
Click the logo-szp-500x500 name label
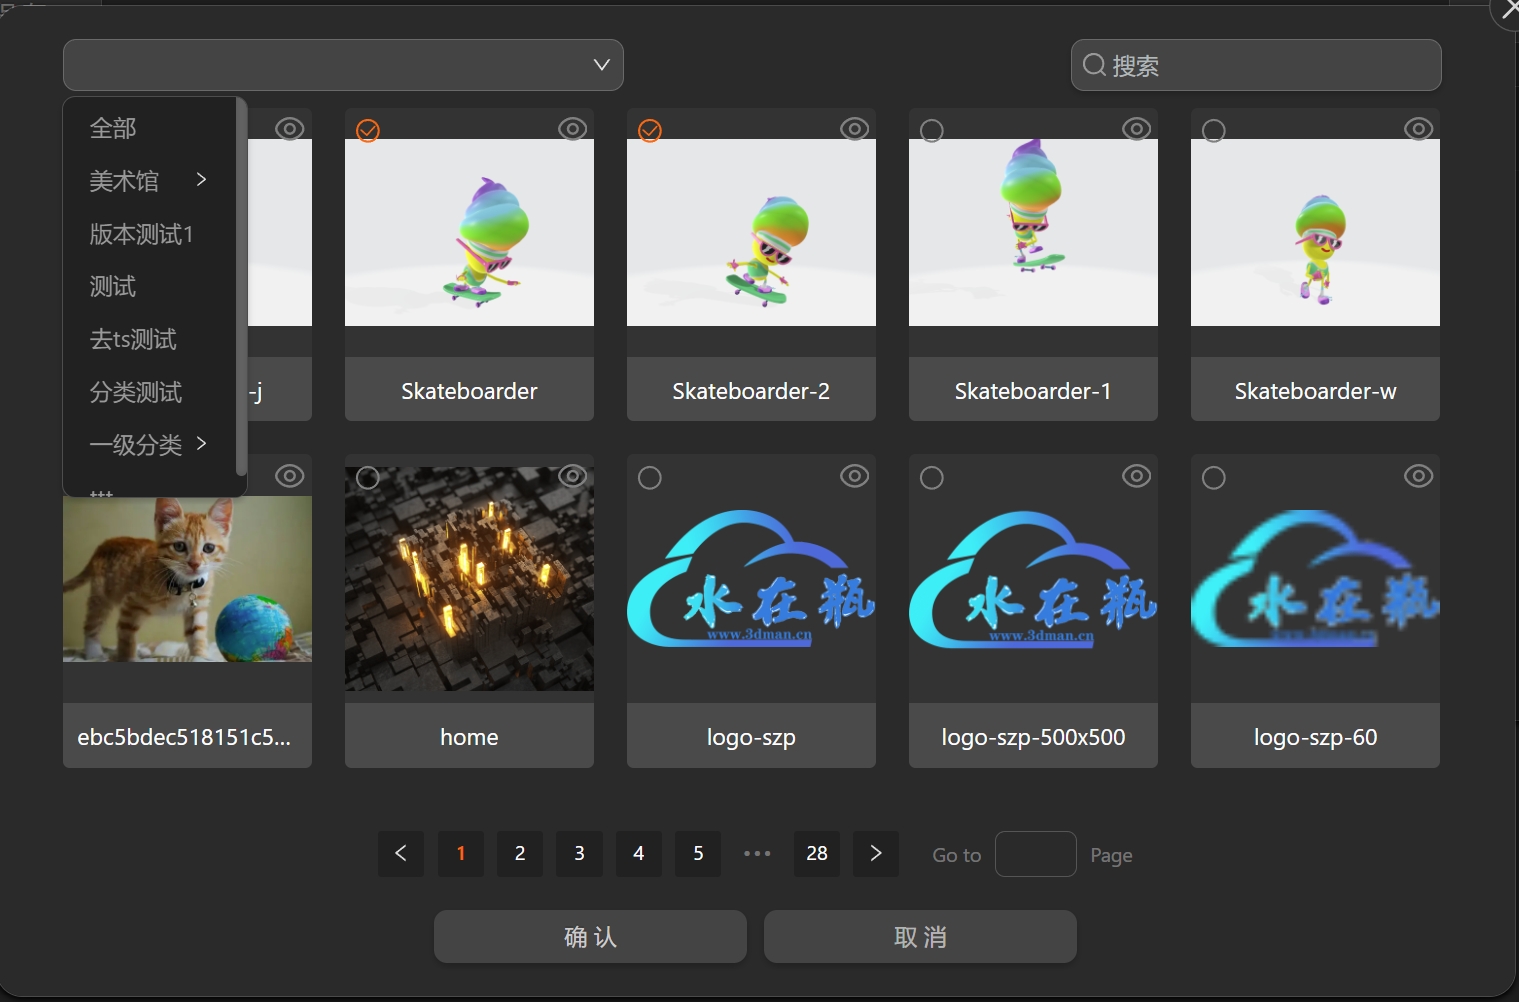click(1033, 738)
